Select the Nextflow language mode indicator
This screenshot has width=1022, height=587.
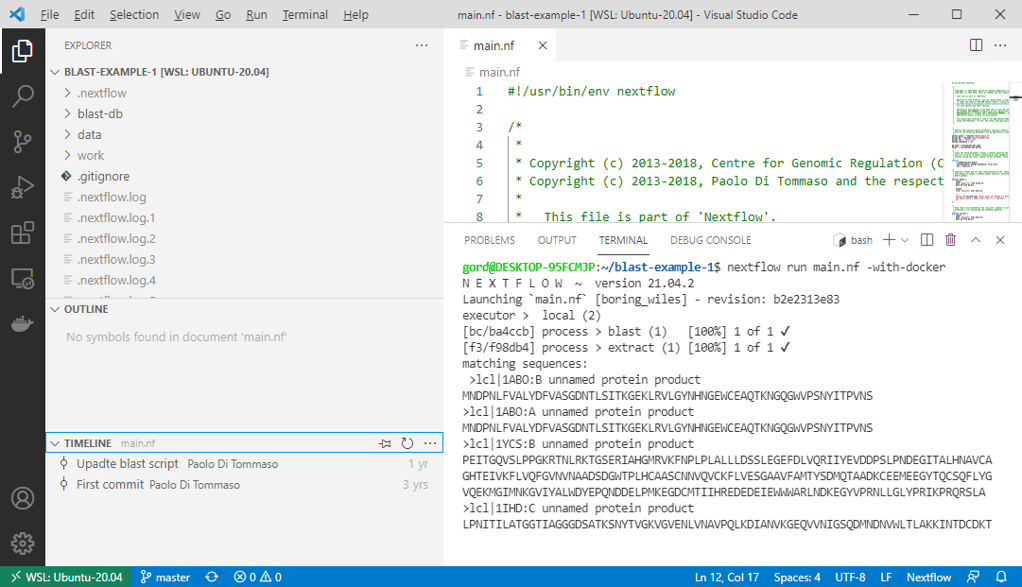coord(928,577)
